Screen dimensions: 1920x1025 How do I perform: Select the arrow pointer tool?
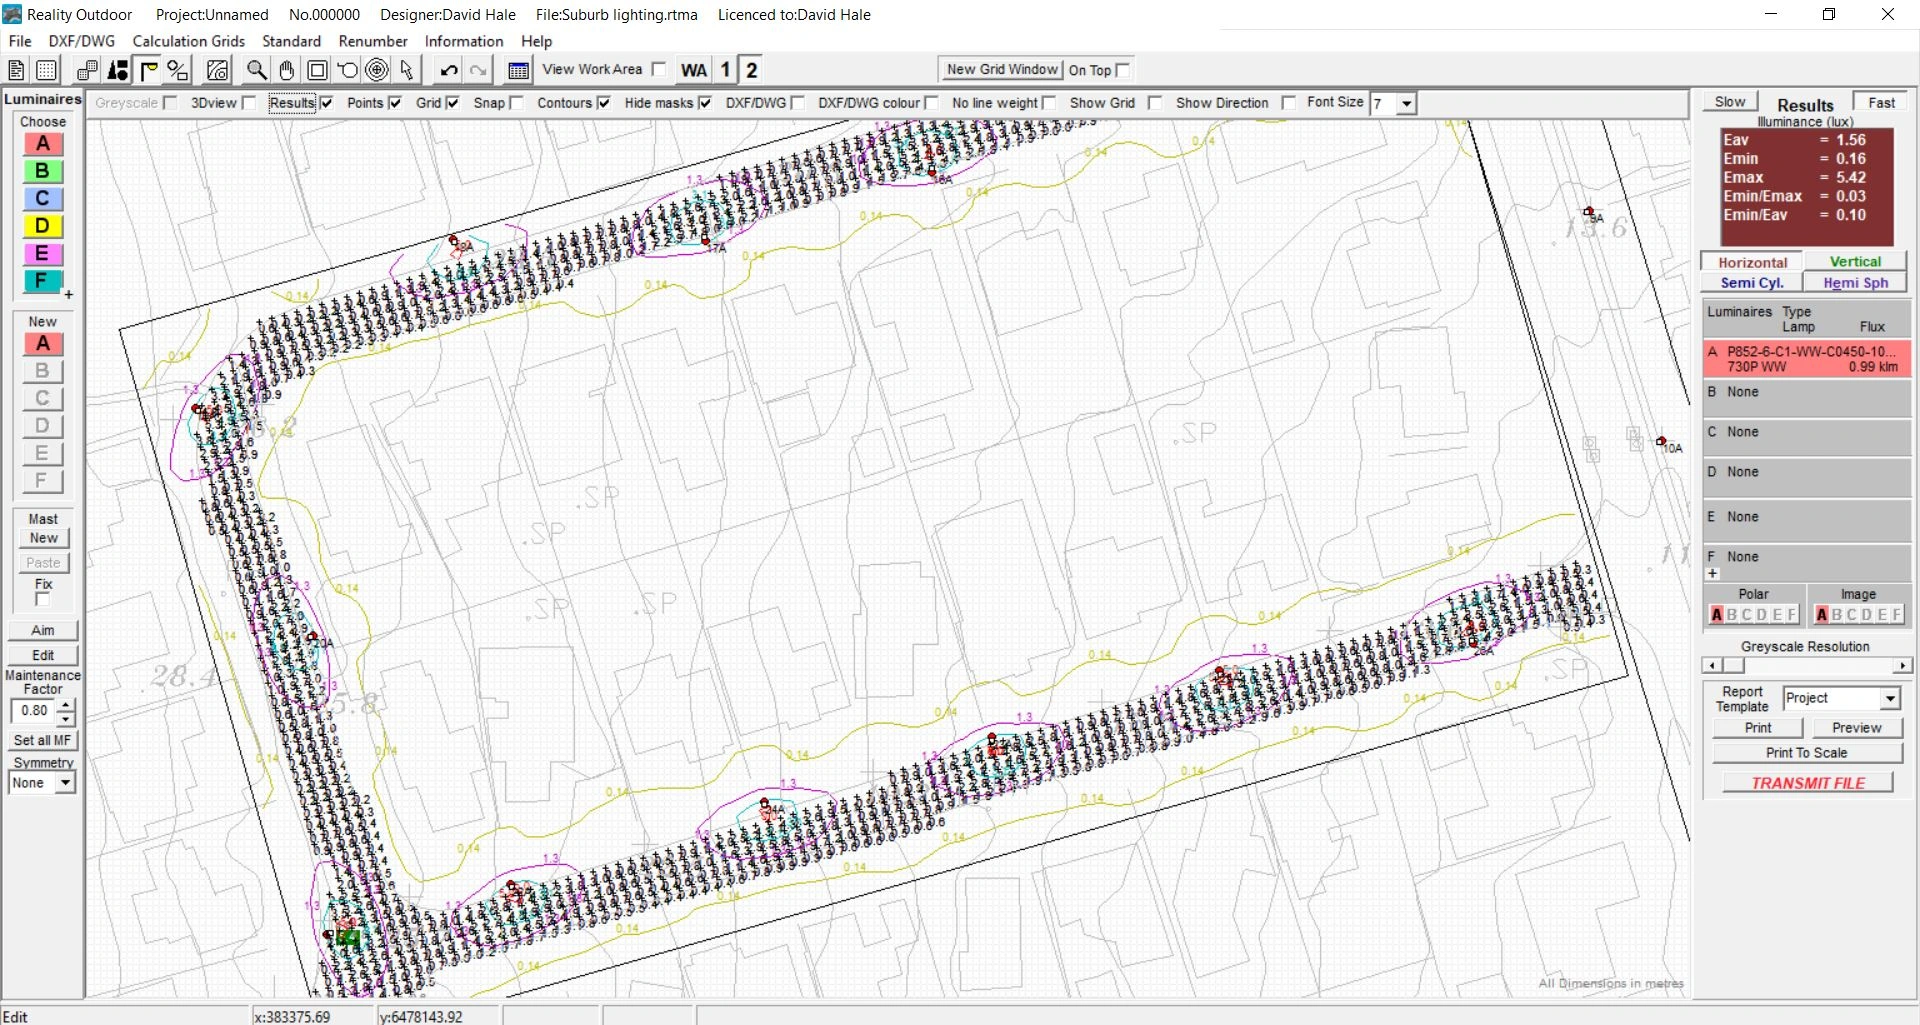point(406,70)
